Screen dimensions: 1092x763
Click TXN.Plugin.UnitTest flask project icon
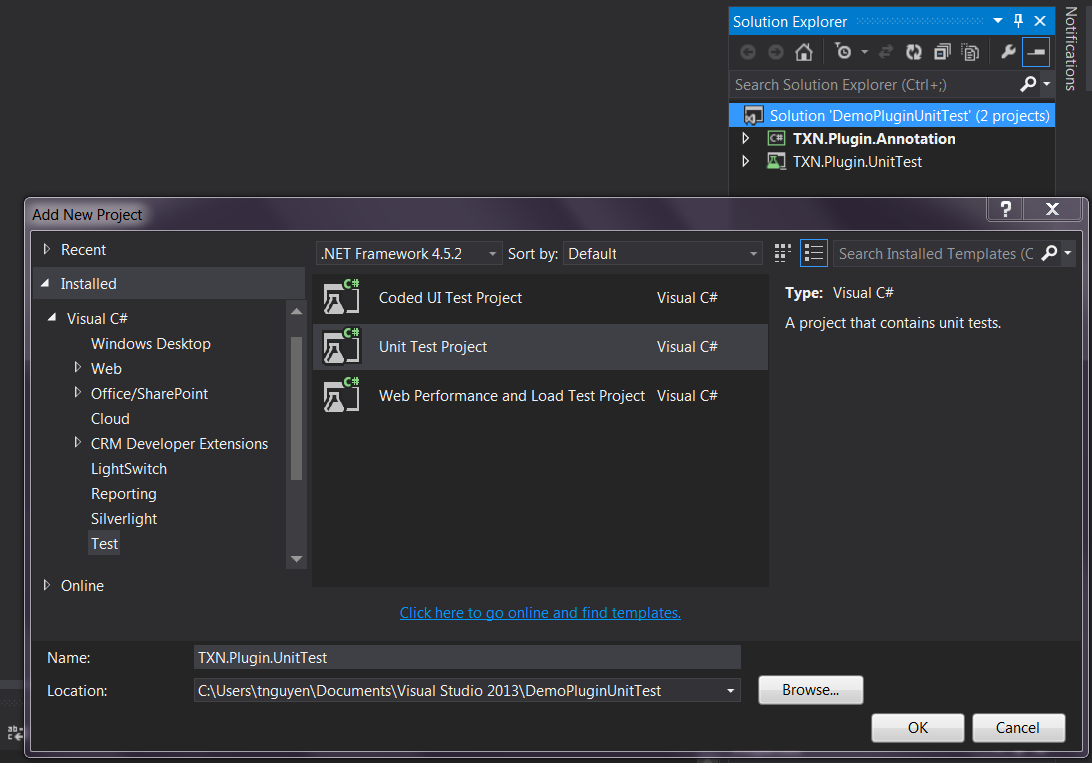tap(776, 162)
